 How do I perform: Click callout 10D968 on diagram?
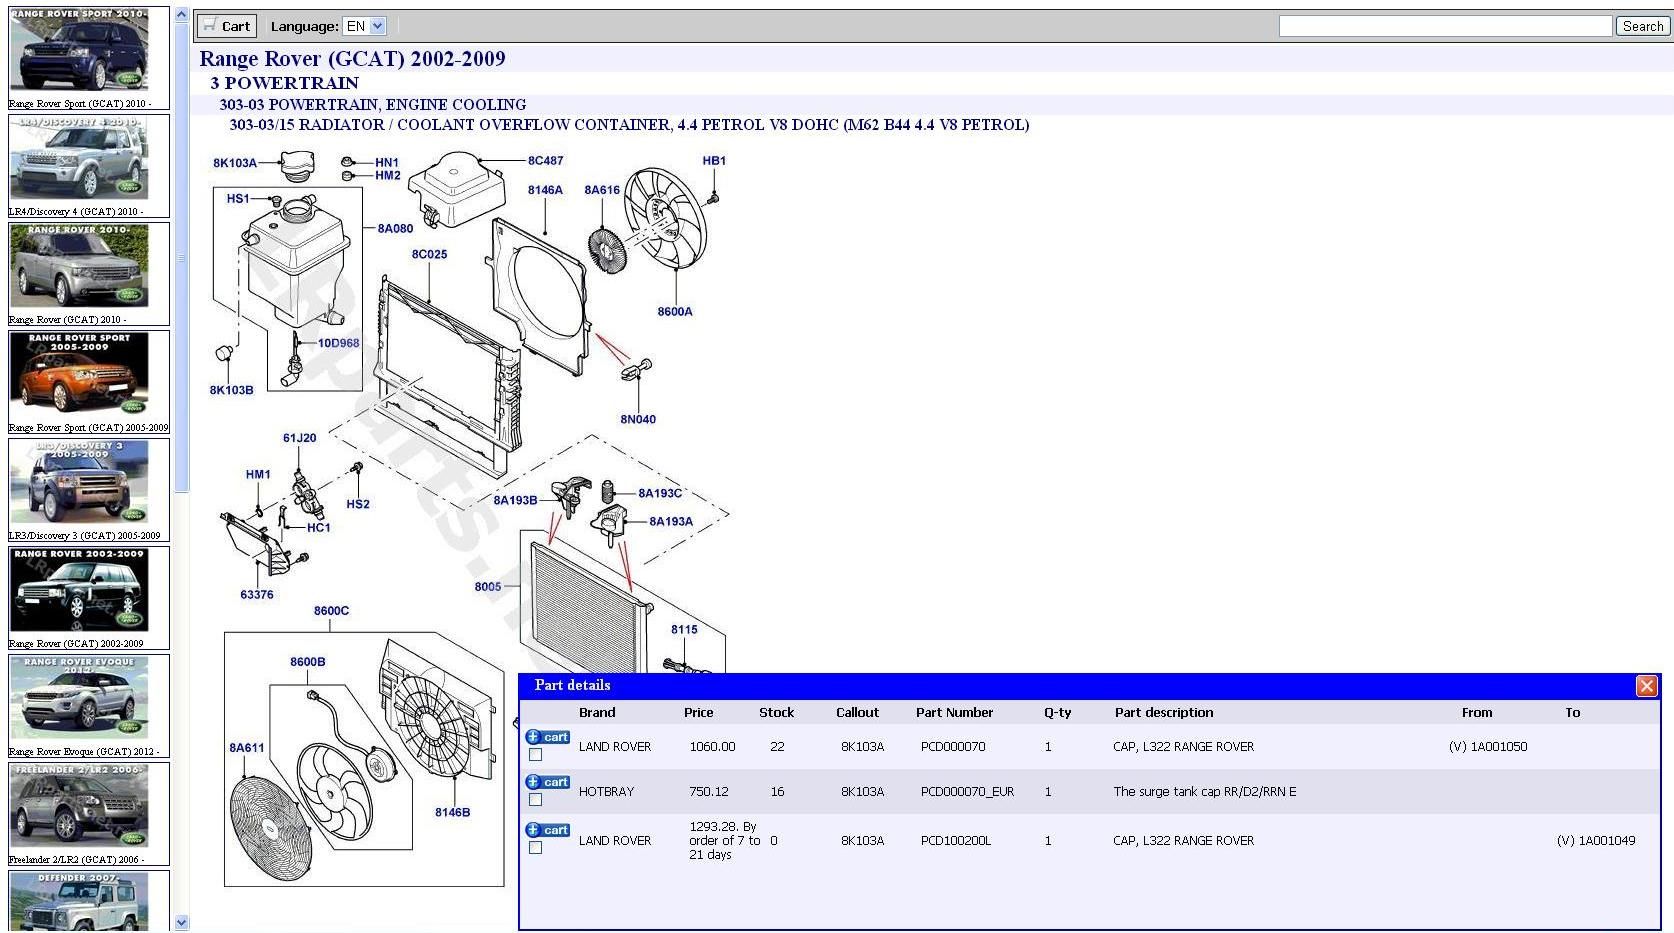(x=339, y=343)
